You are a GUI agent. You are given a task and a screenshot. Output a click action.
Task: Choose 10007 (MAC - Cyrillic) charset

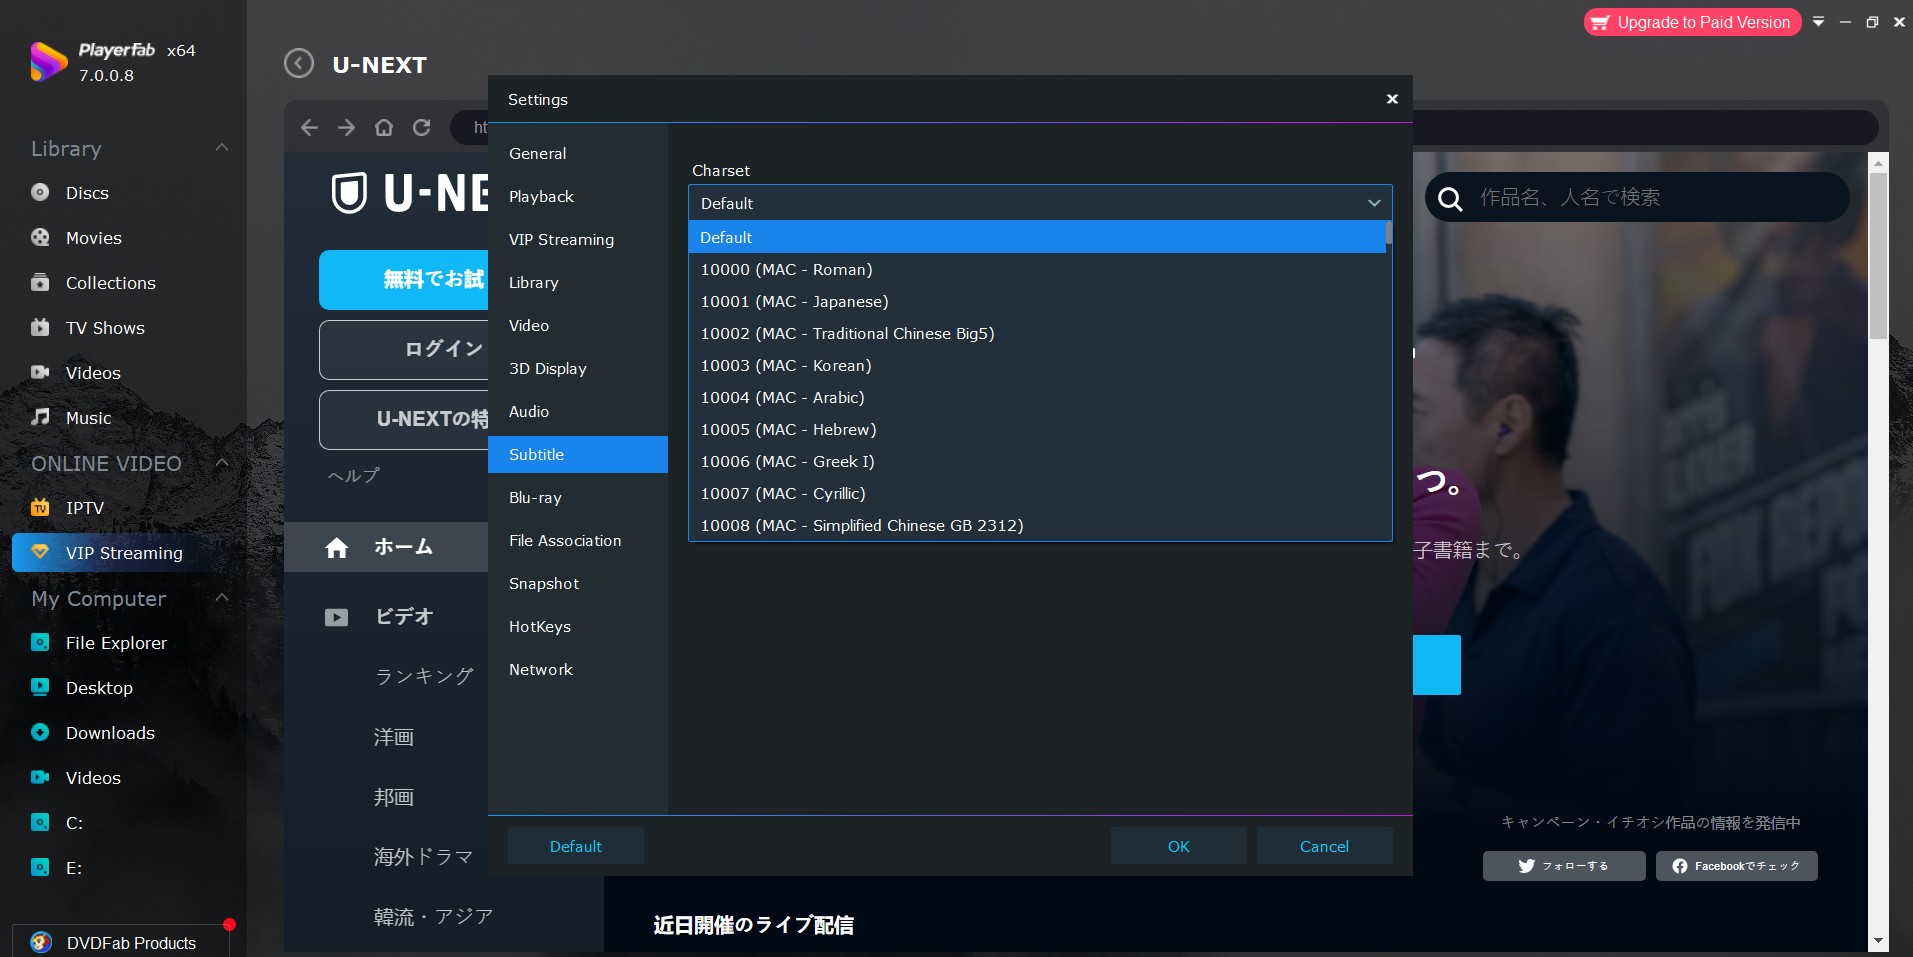1037,493
